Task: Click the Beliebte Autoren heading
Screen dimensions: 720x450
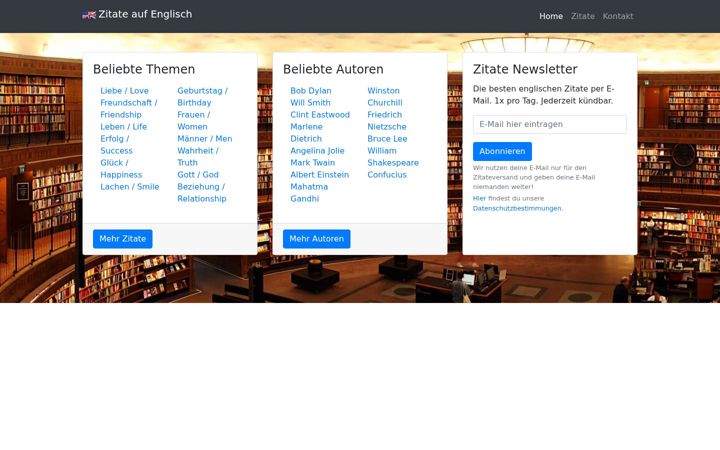Action: coord(333,69)
